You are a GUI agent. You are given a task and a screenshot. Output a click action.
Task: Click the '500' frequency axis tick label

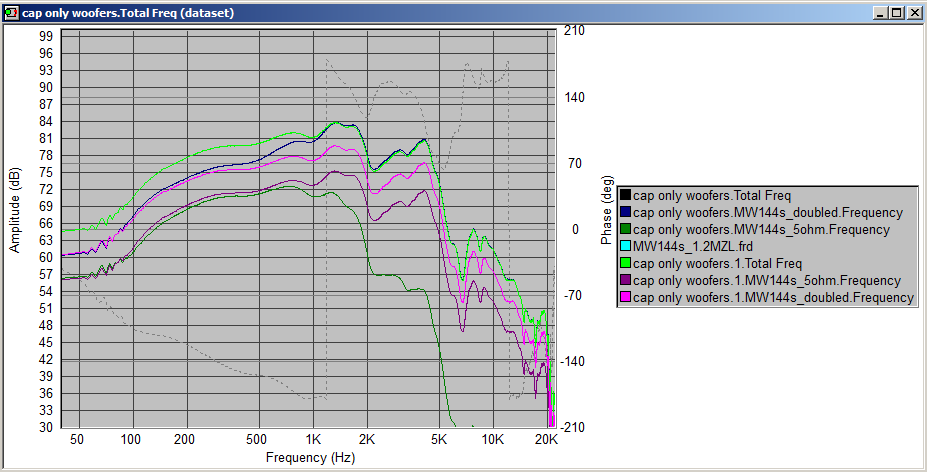coord(258,439)
